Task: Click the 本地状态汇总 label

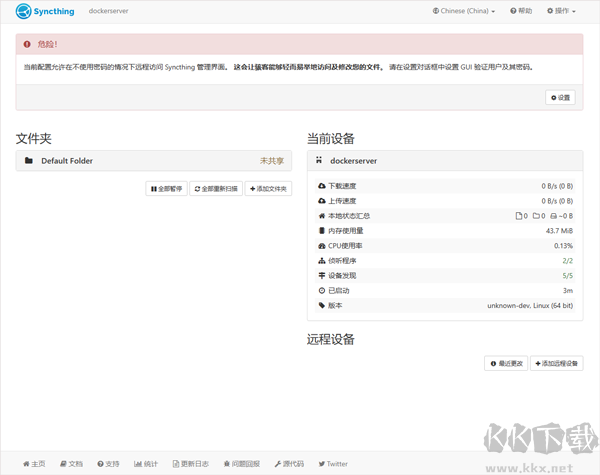Action: [349, 216]
